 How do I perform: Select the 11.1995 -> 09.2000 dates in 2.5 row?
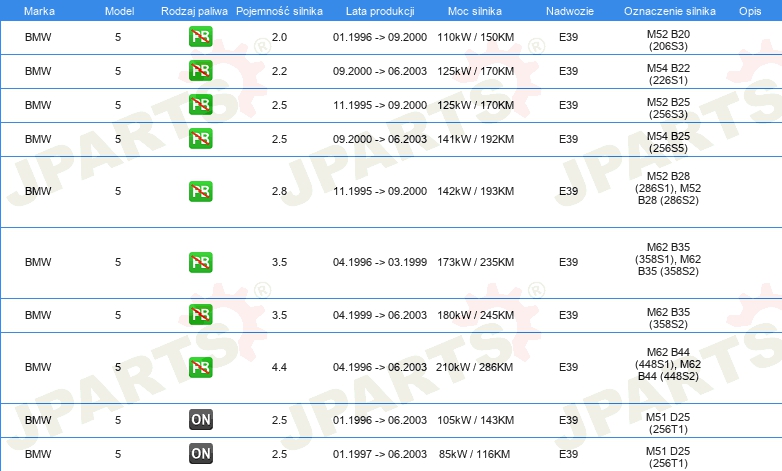pos(380,105)
